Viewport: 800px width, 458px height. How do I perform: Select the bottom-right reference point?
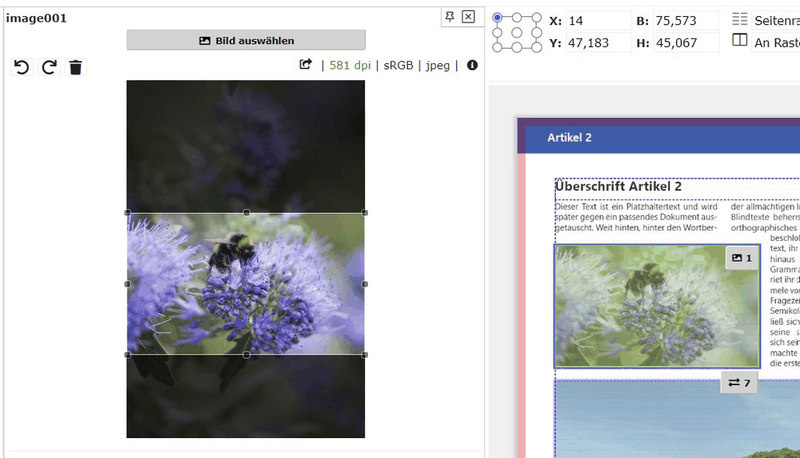coord(536,47)
